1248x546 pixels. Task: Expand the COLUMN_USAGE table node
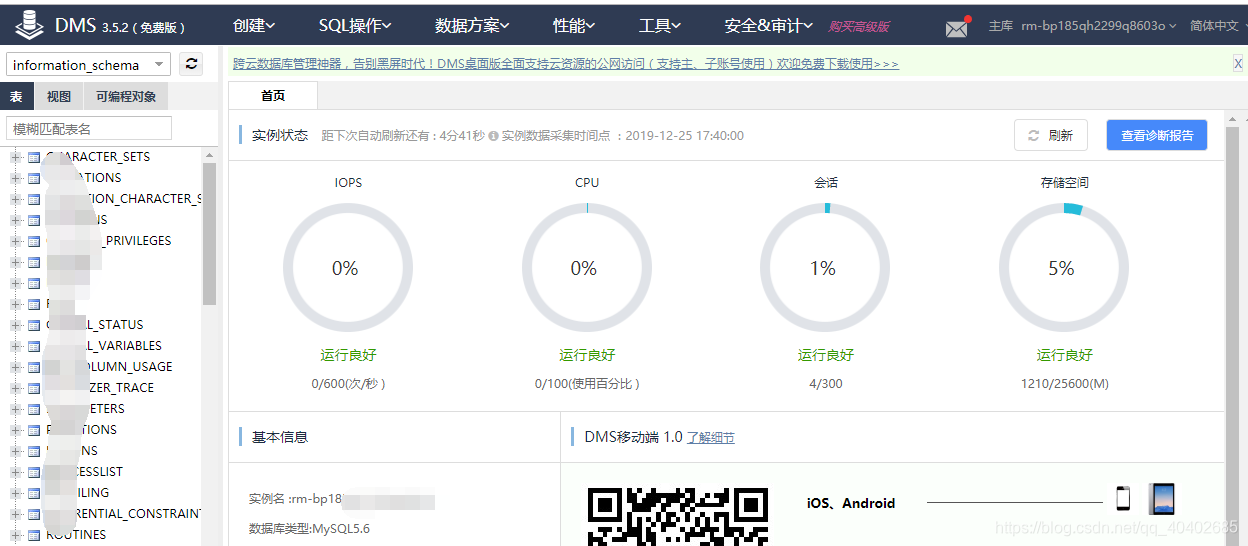click(15, 367)
